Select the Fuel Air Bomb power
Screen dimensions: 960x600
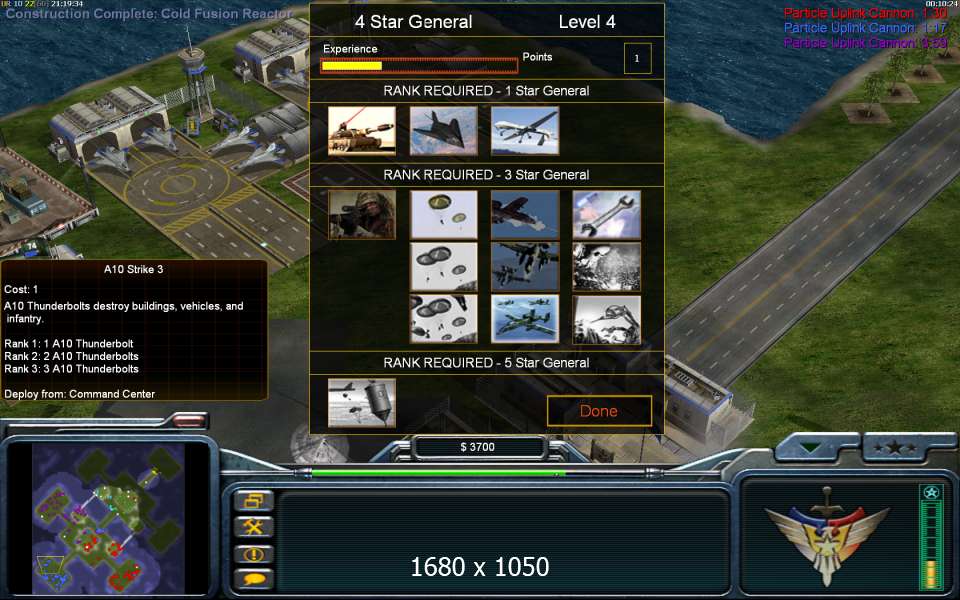(x=362, y=403)
